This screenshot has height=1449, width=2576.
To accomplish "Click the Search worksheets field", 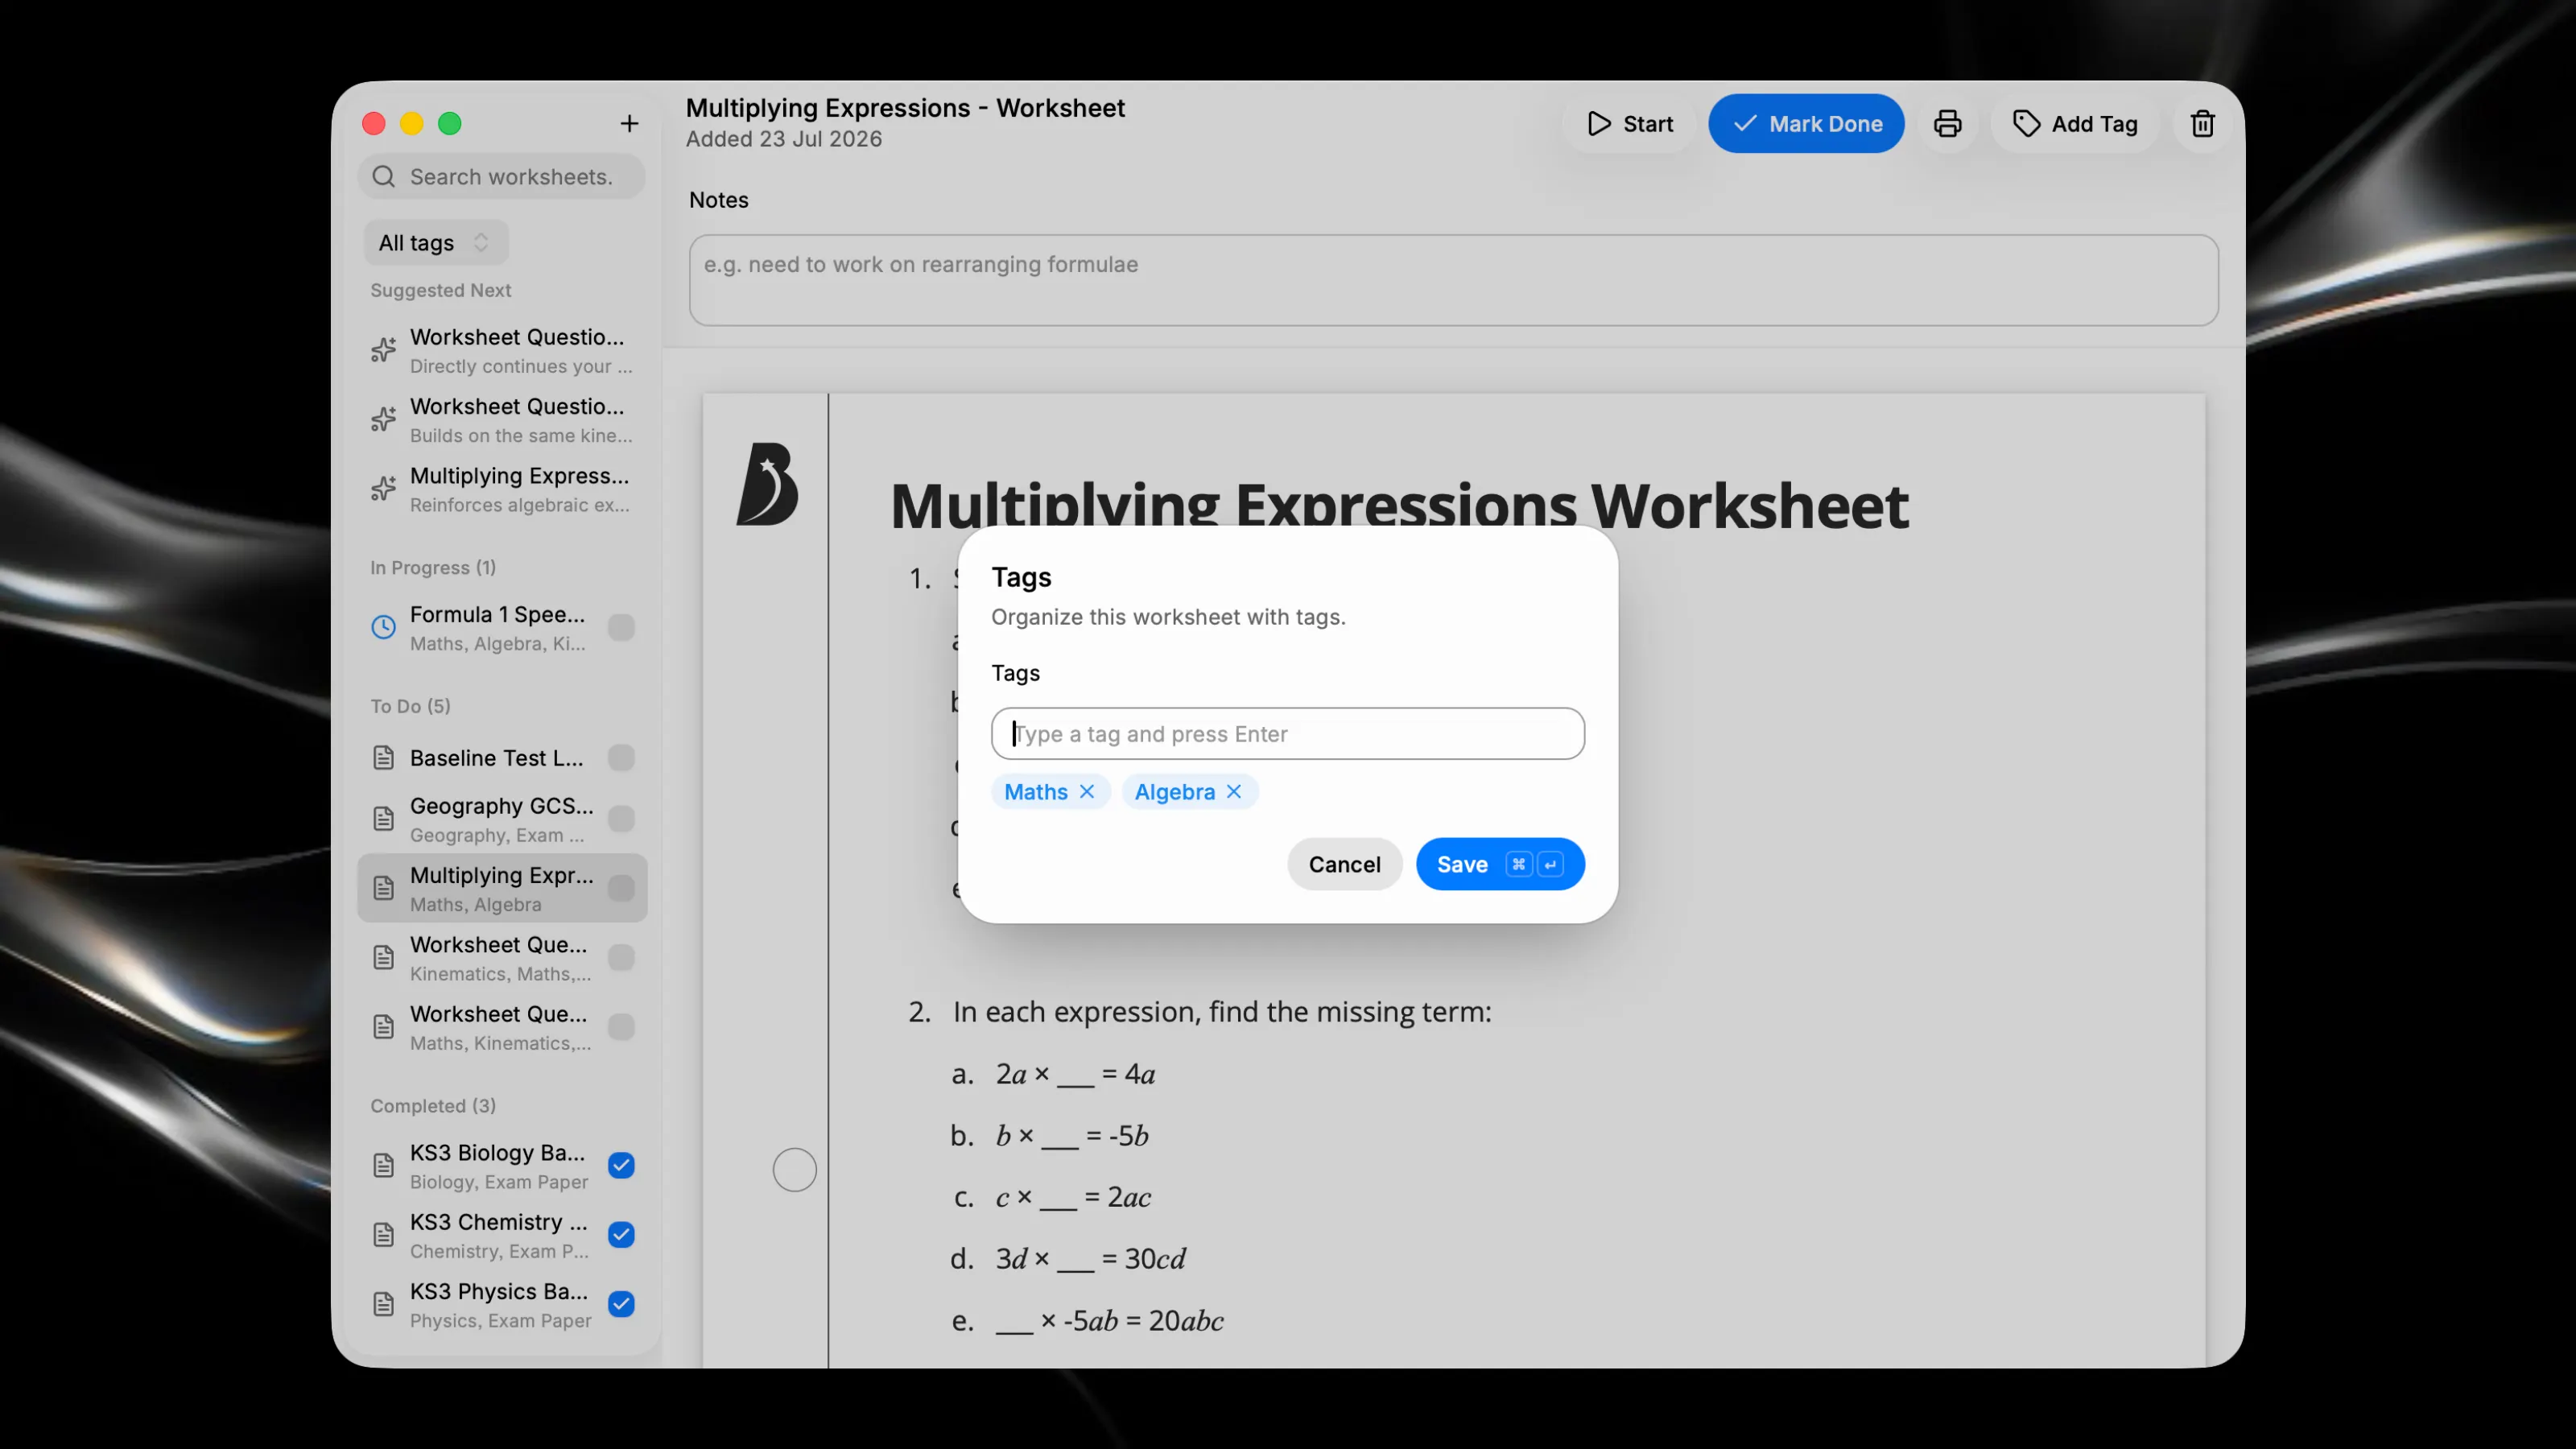I will click(x=502, y=177).
